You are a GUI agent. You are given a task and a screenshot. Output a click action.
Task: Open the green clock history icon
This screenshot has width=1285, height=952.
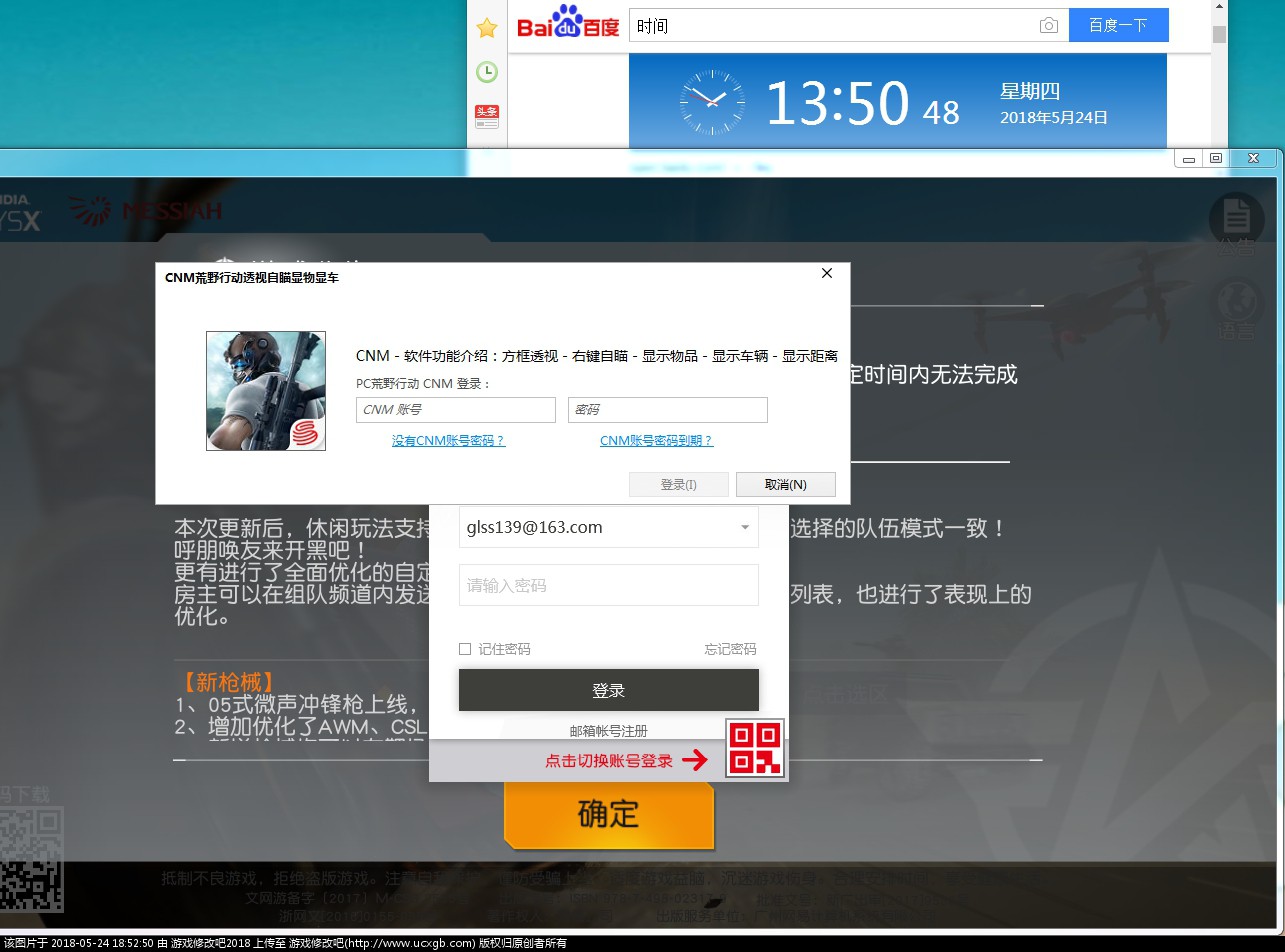pyautogui.click(x=487, y=72)
